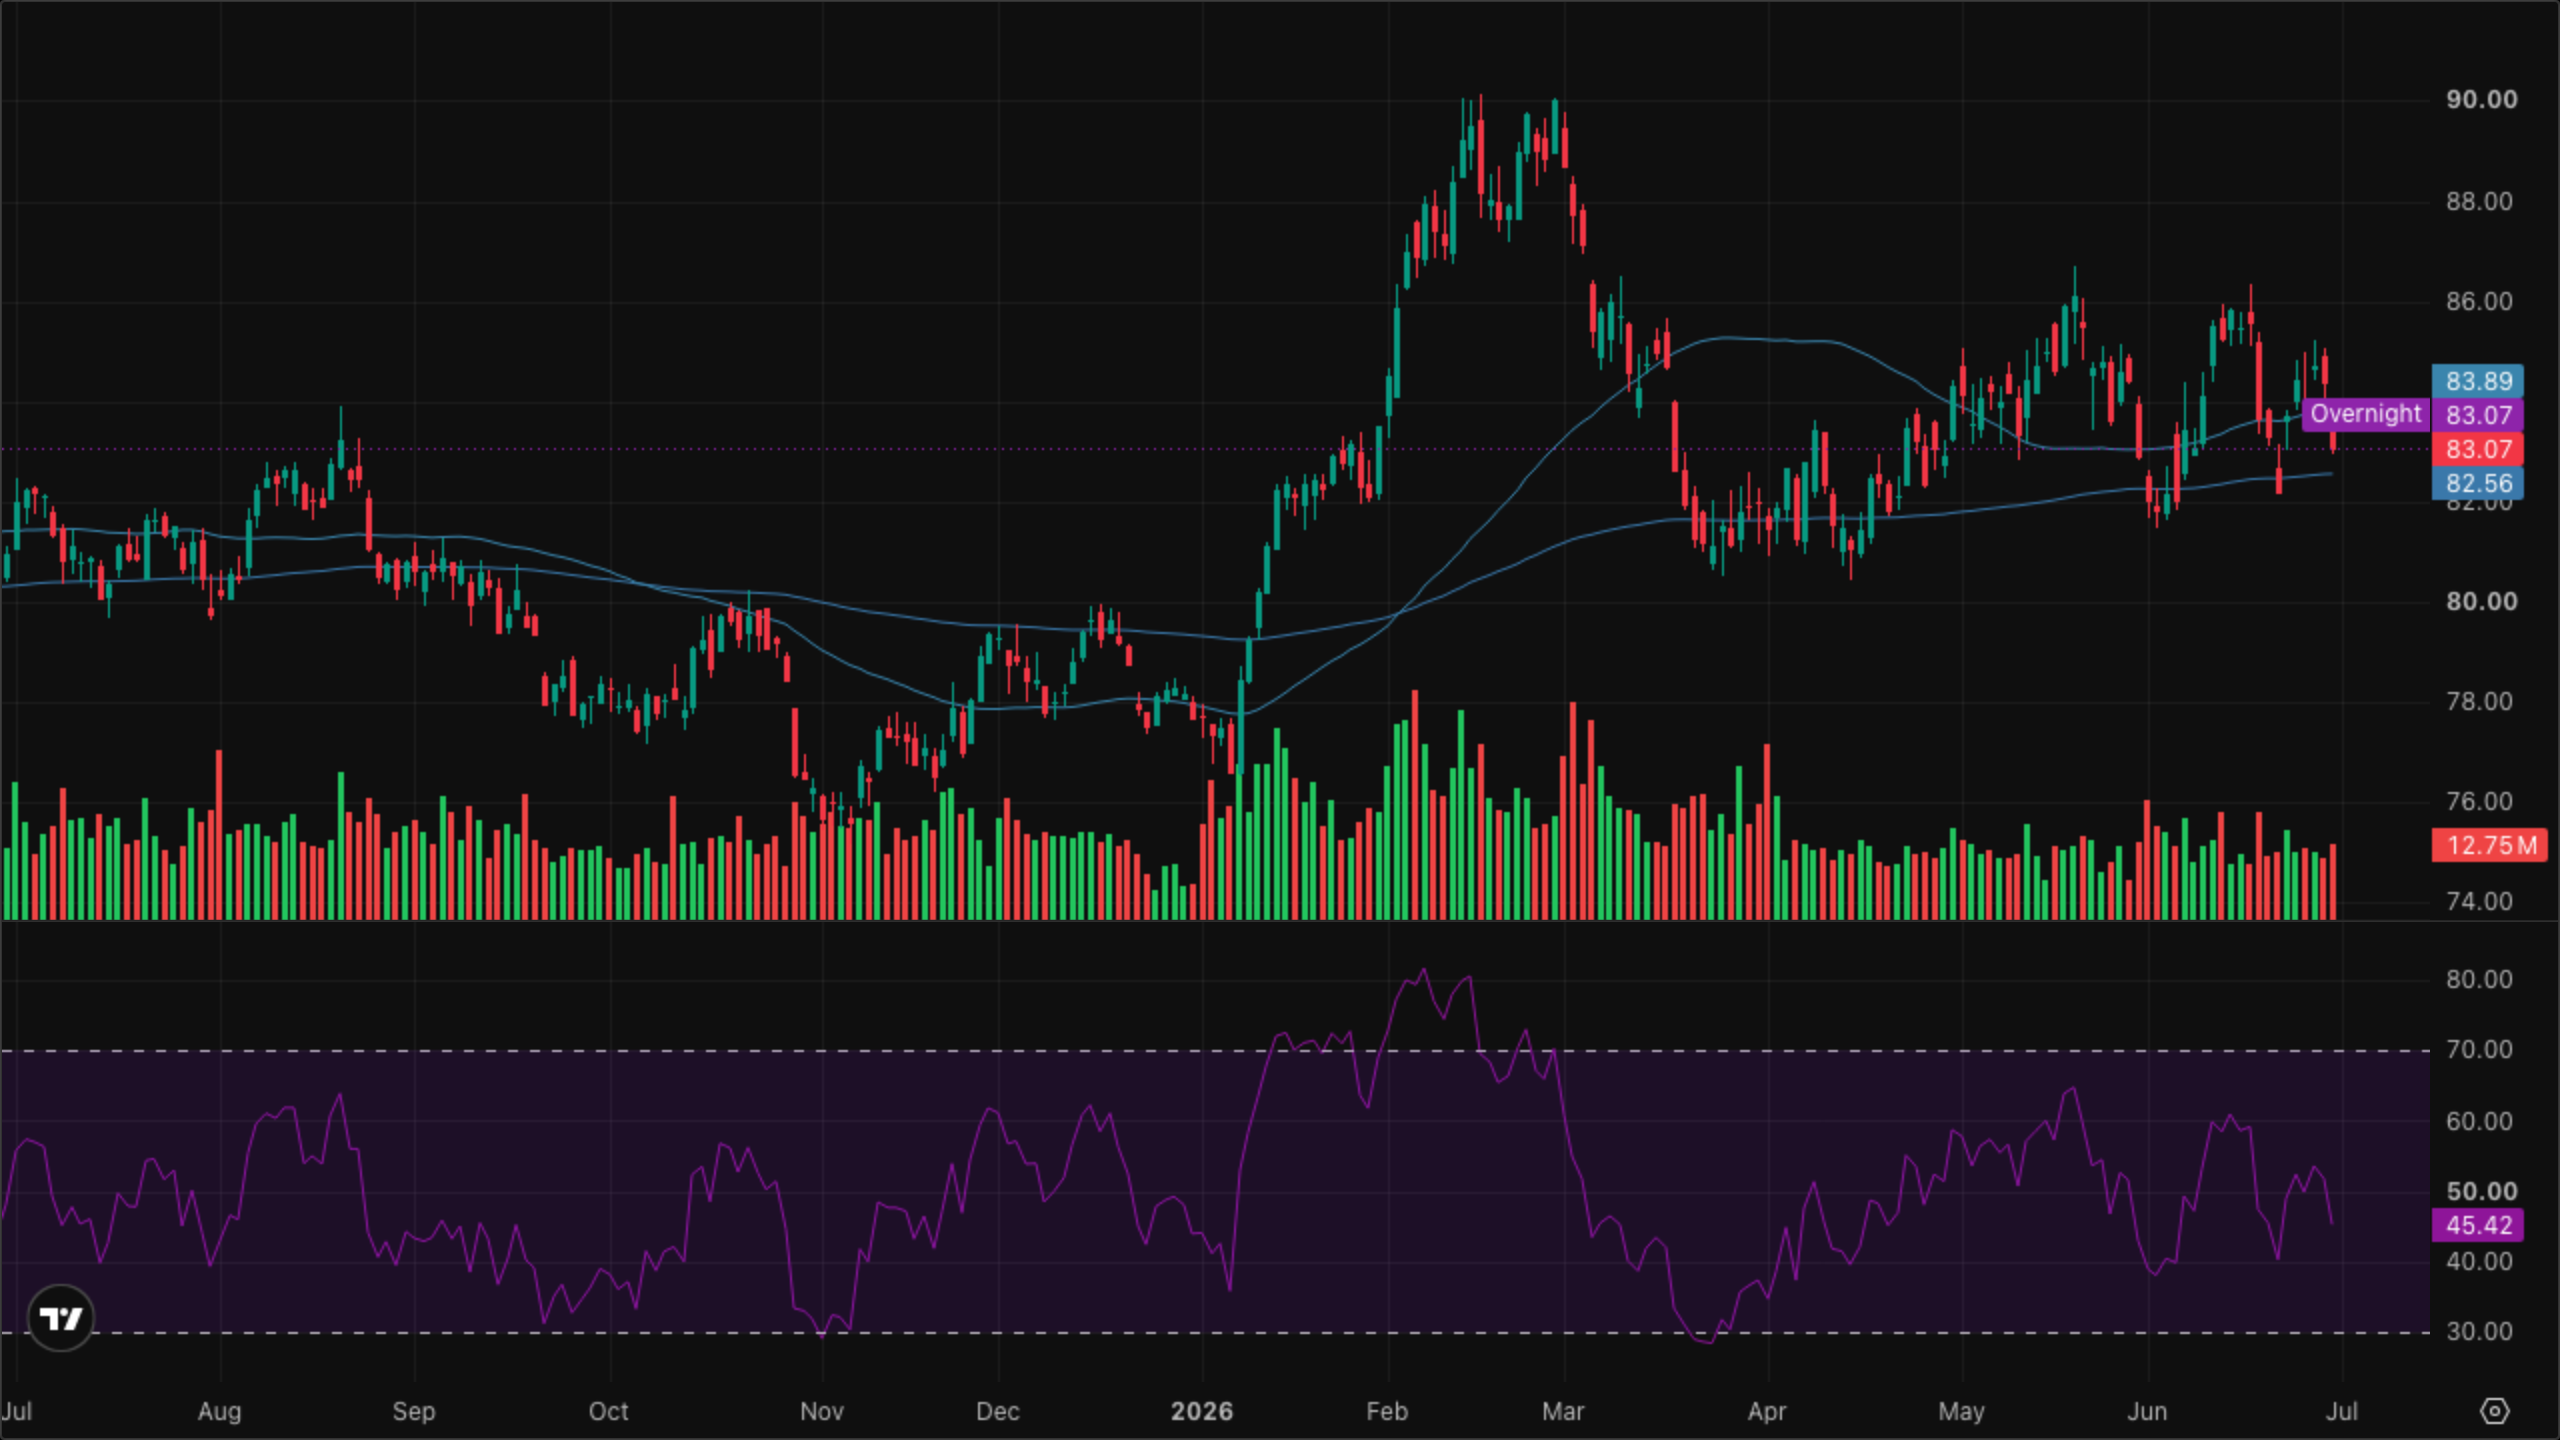The width and height of the screenshot is (2560, 1440).
Task: Click the blue 82.56 moving average label
Action: tap(2478, 483)
